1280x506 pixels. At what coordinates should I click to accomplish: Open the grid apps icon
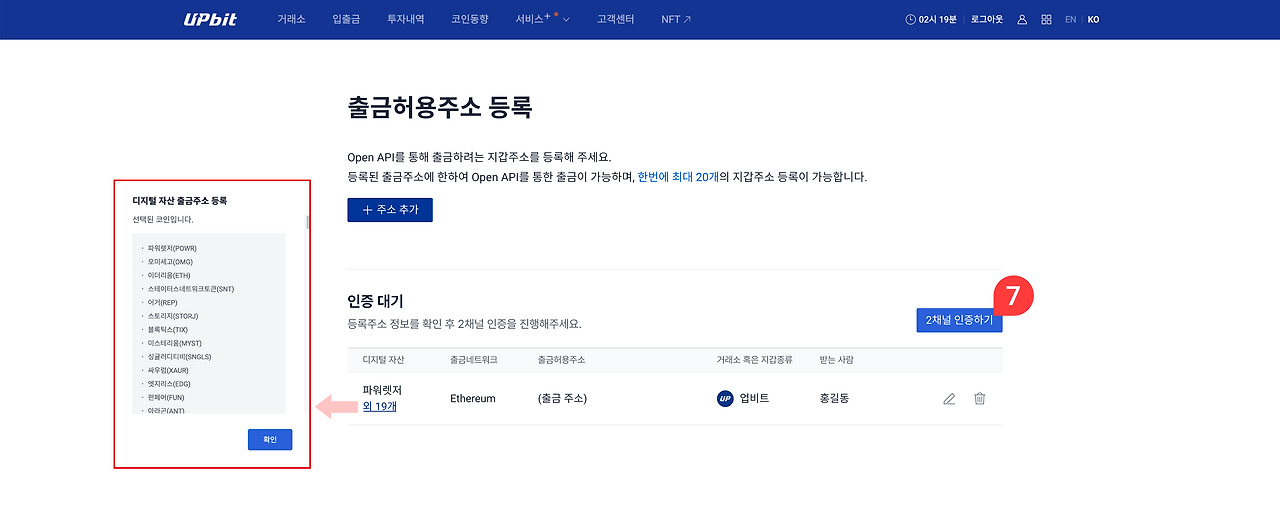(1046, 19)
